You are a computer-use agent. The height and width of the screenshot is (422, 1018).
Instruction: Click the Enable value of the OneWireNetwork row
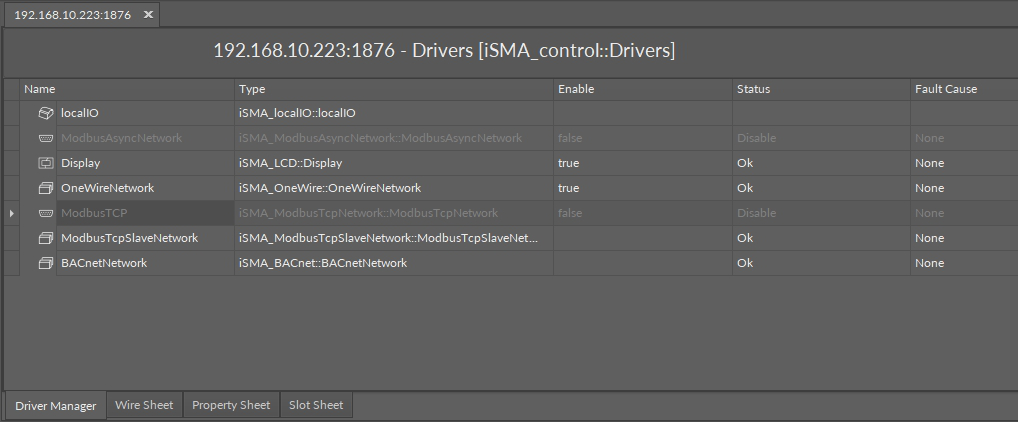tap(568, 188)
